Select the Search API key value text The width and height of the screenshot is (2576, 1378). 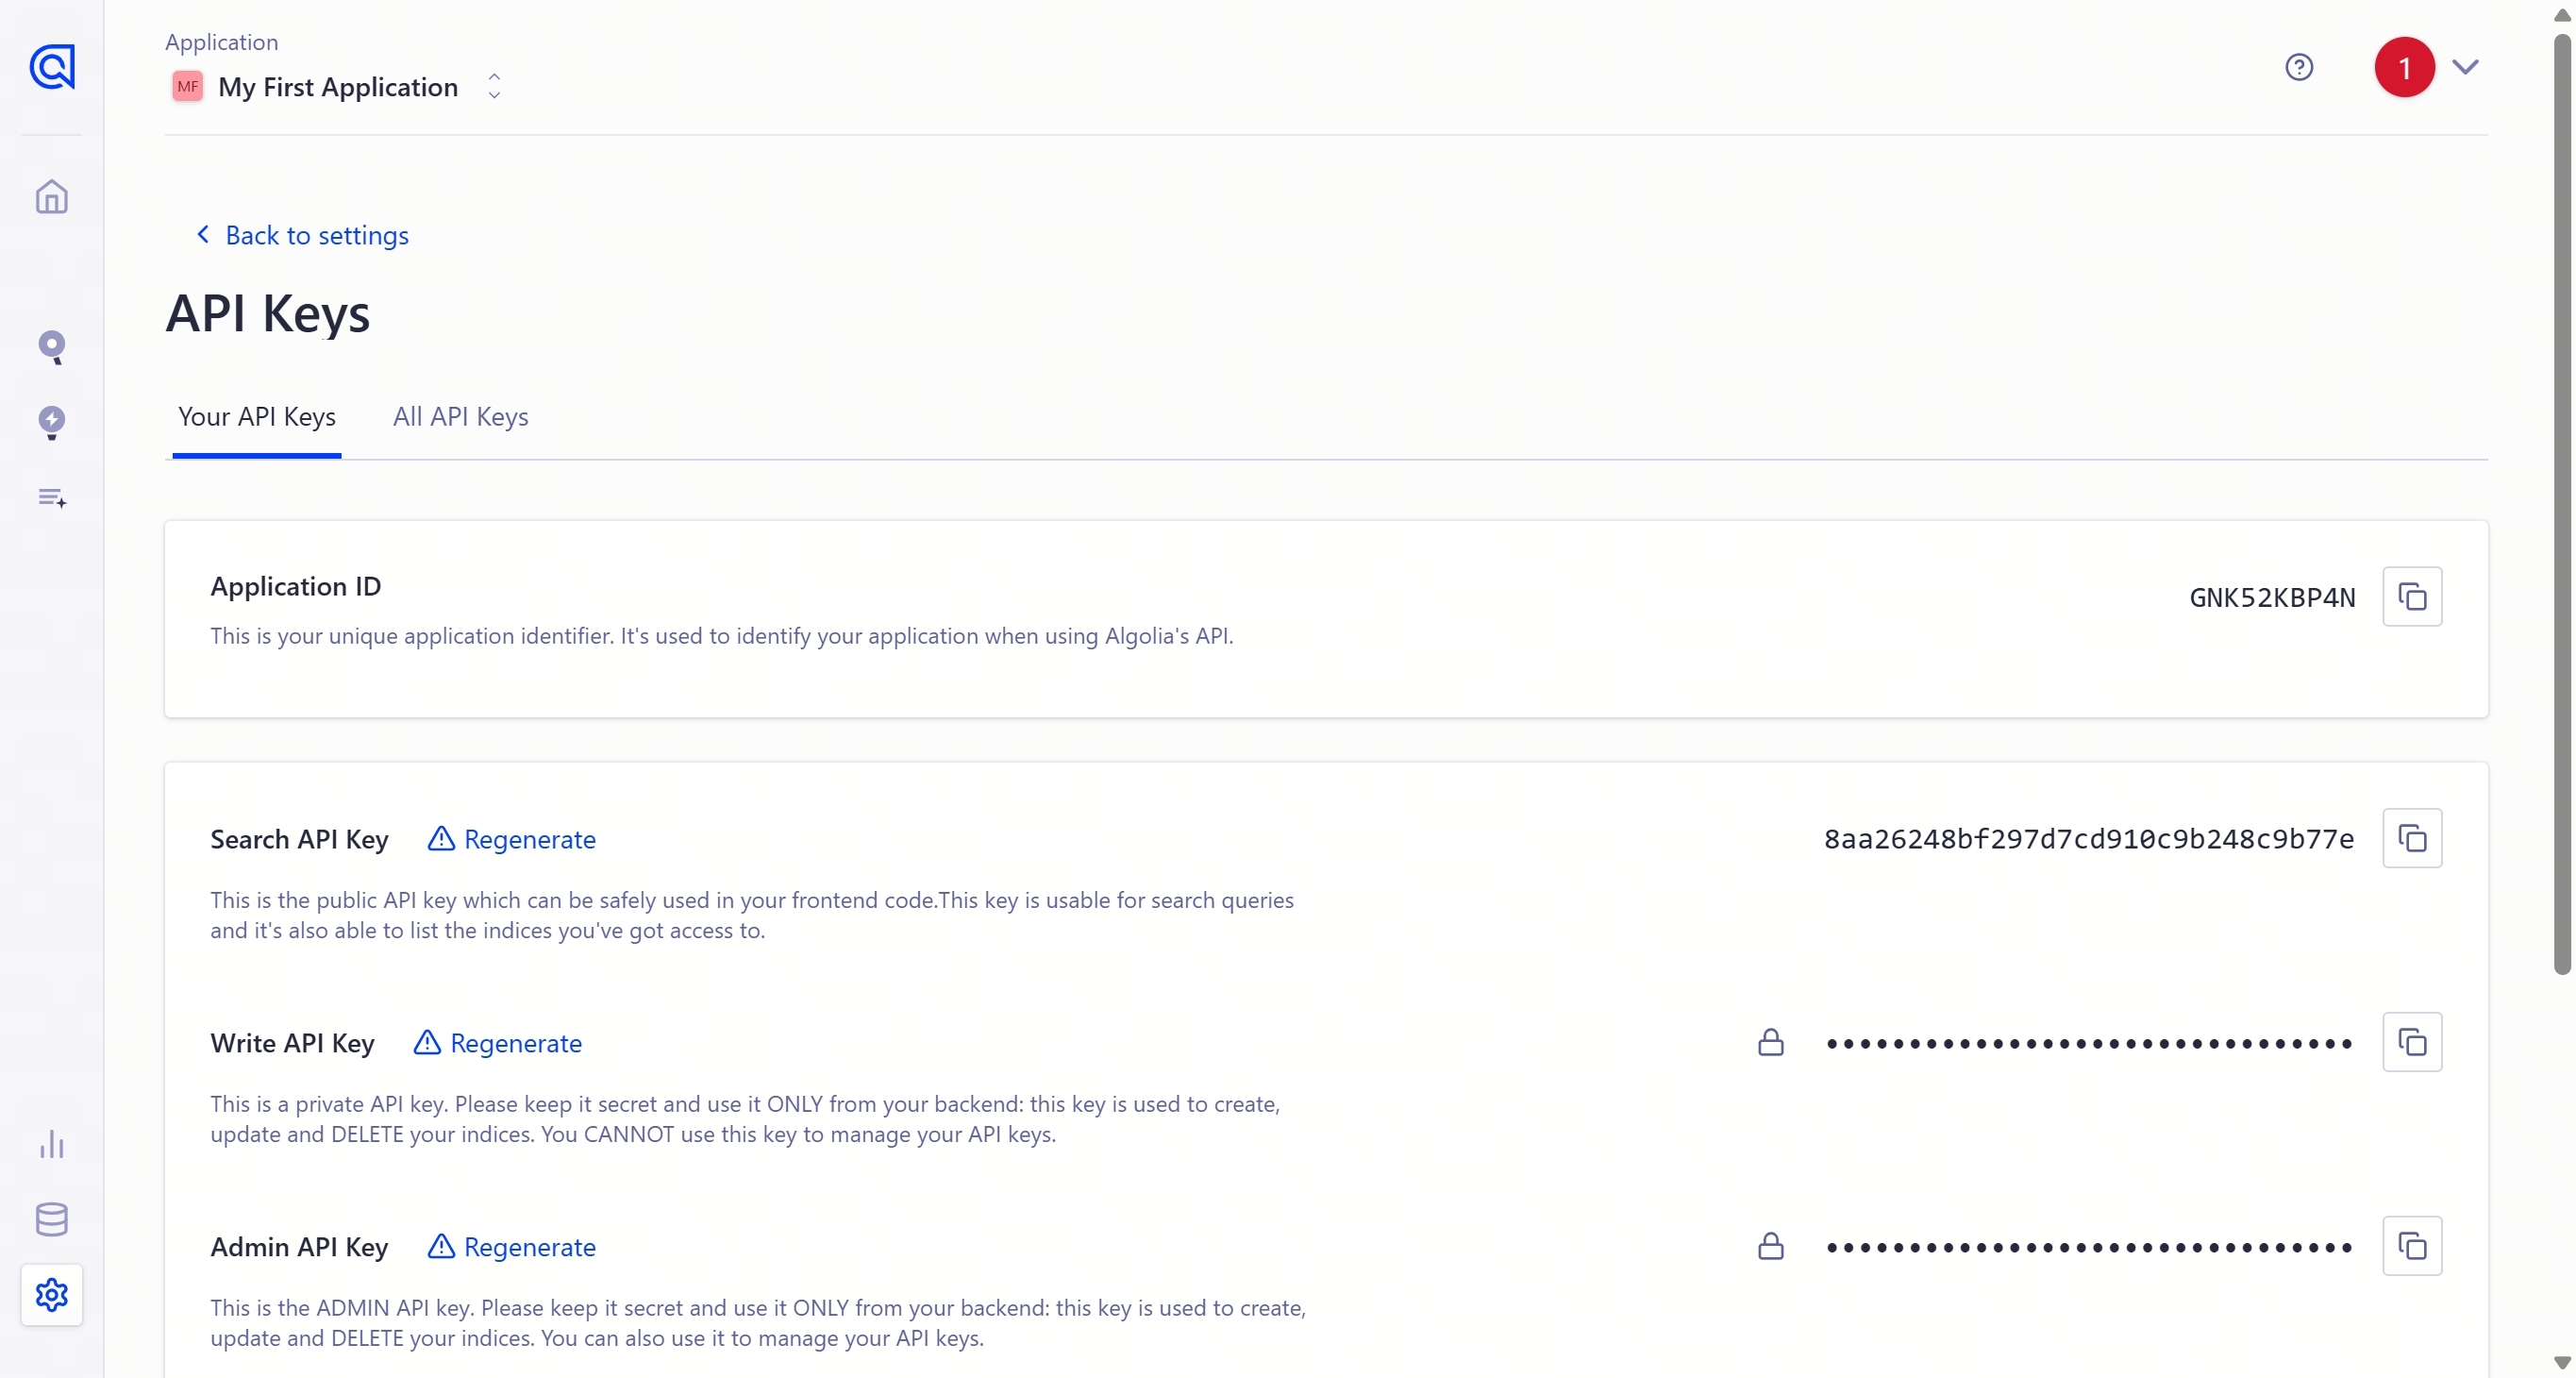coord(2089,840)
